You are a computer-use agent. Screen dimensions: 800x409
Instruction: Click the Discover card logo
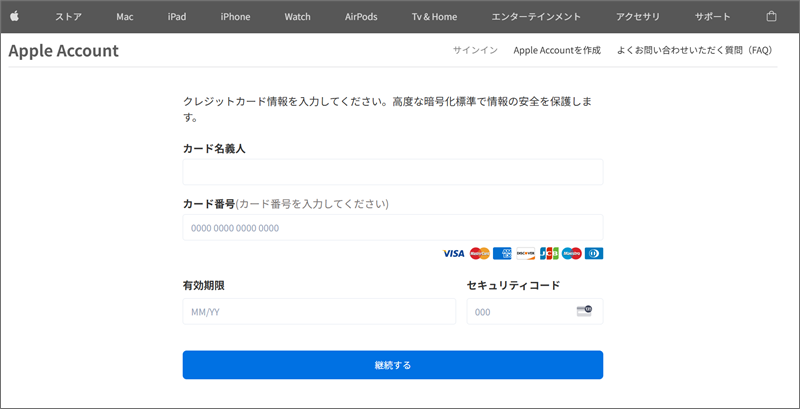click(526, 253)
